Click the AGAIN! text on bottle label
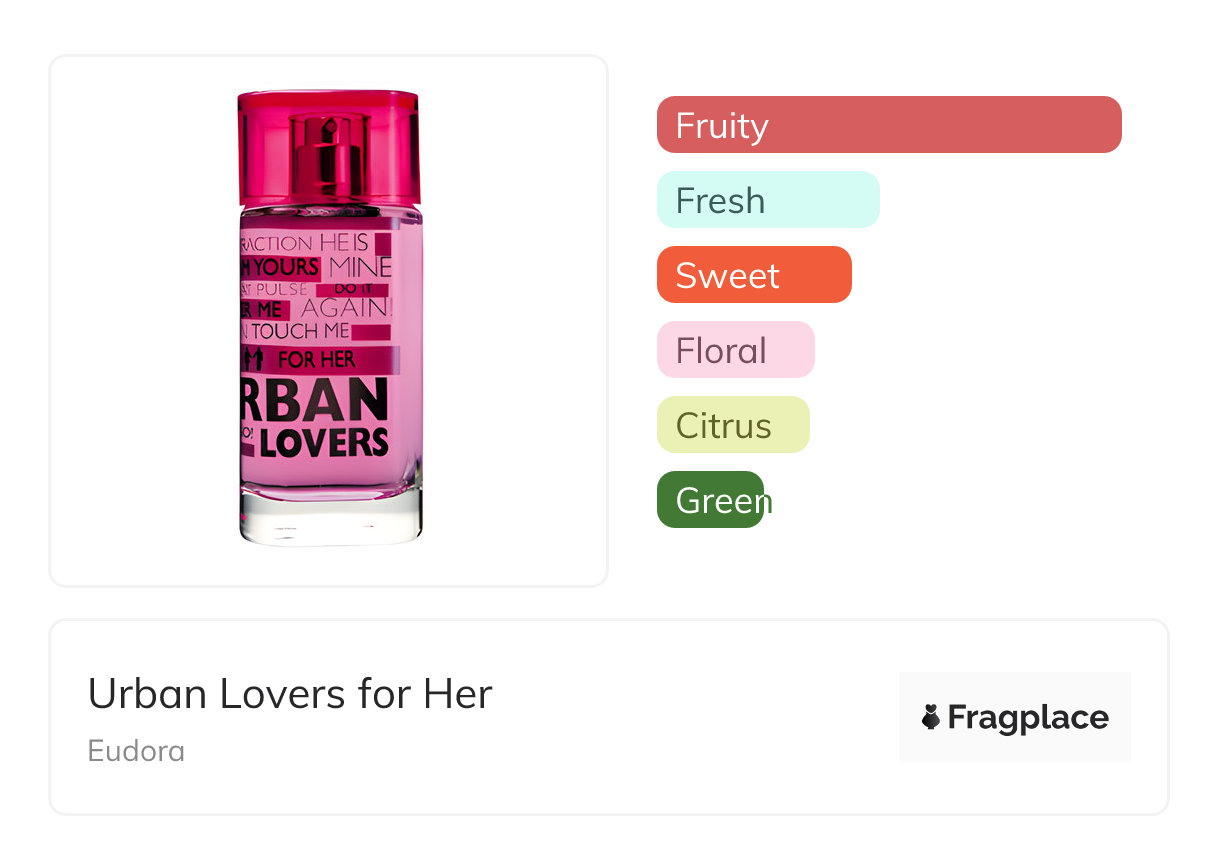1218x864 pixels. [346, 308]
